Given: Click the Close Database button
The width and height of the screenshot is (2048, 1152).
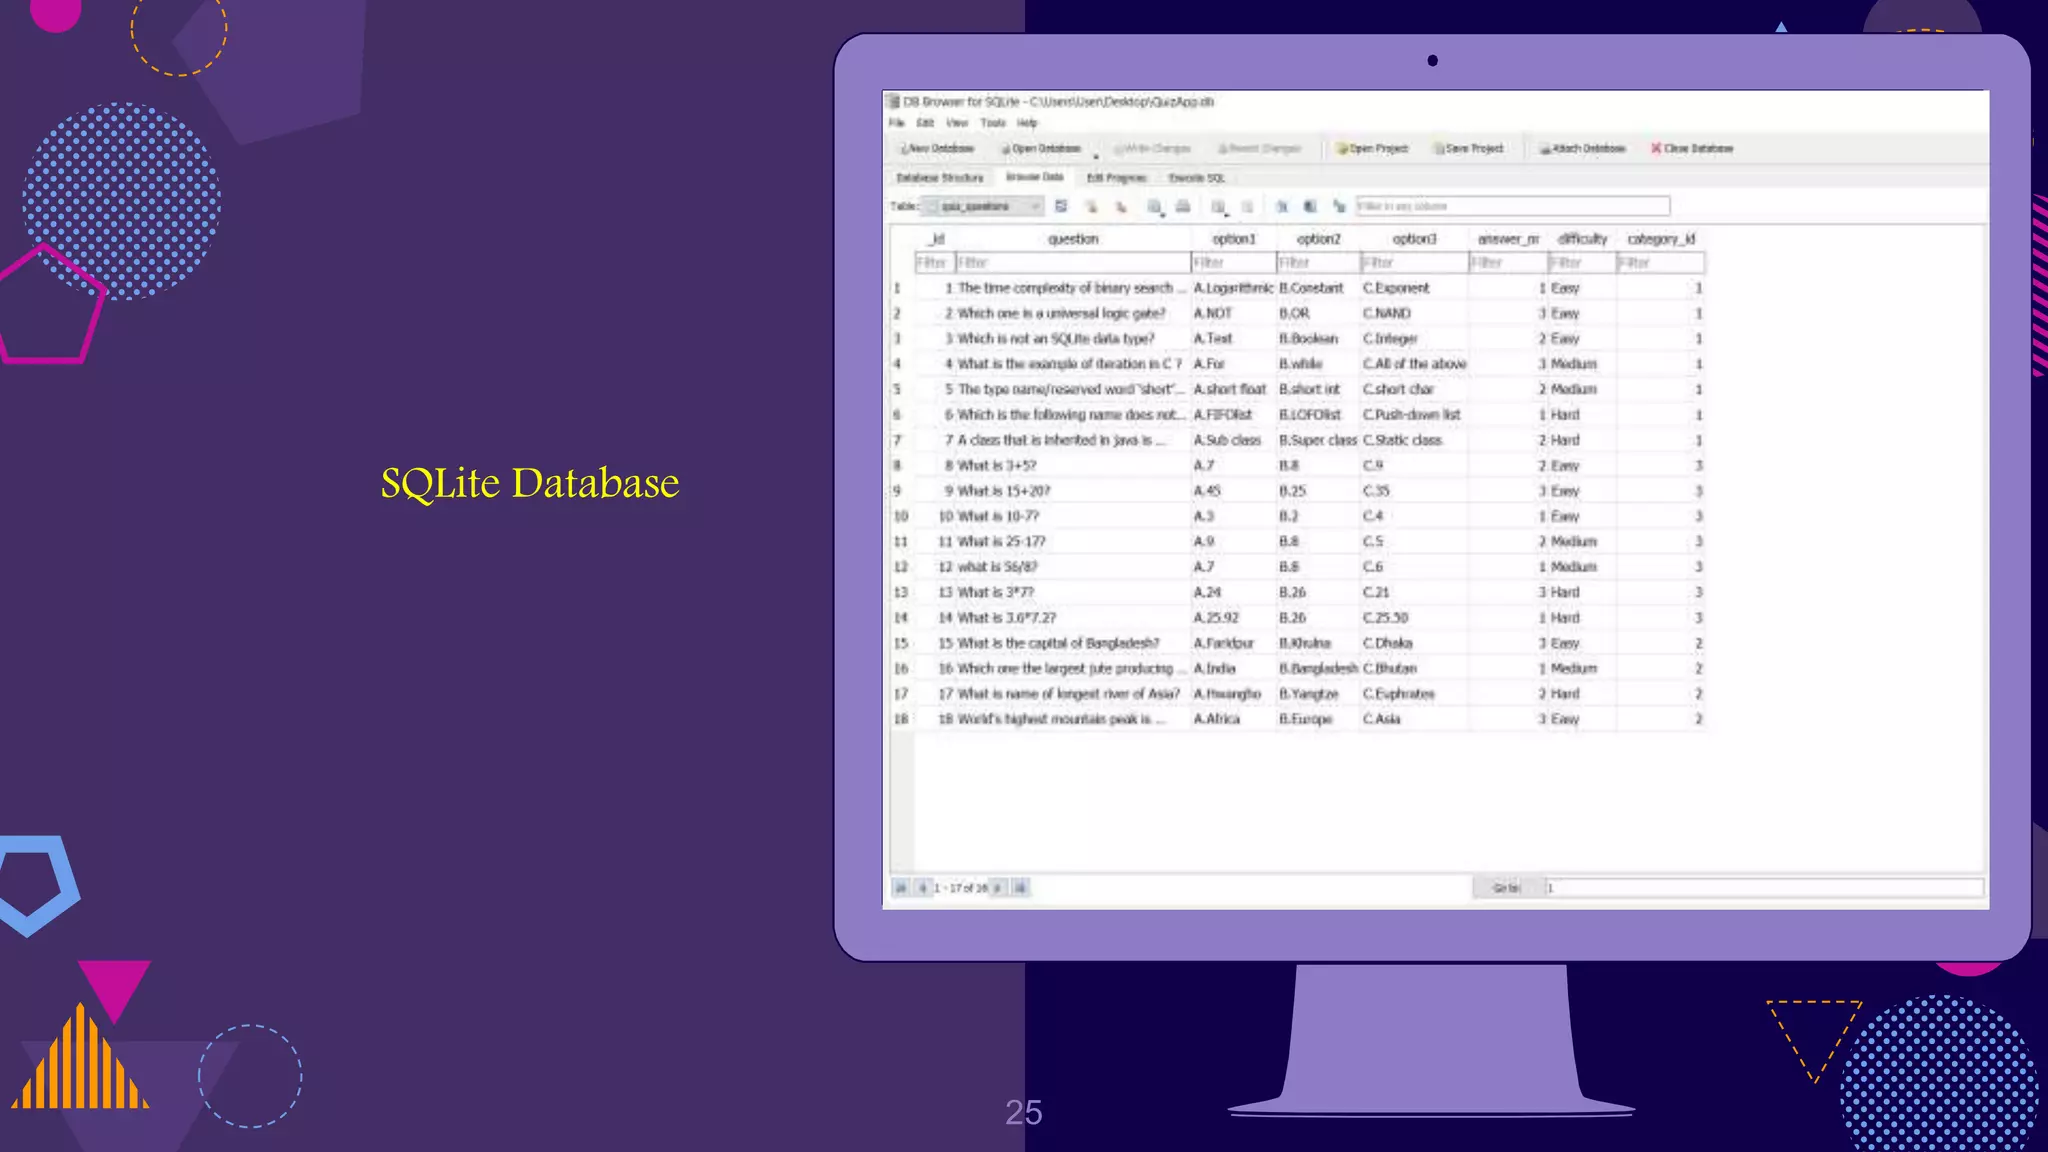Looking at the screenshot, I should [1692, 148].
